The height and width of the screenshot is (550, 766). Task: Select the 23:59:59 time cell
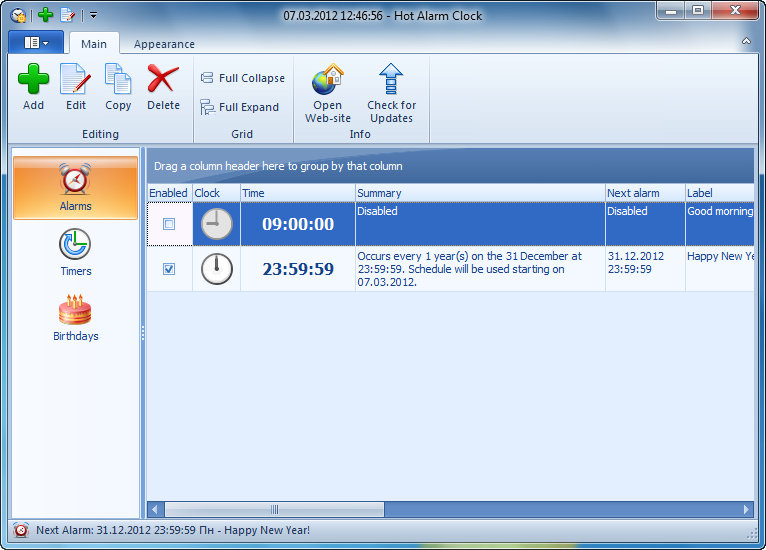(298, 269)
